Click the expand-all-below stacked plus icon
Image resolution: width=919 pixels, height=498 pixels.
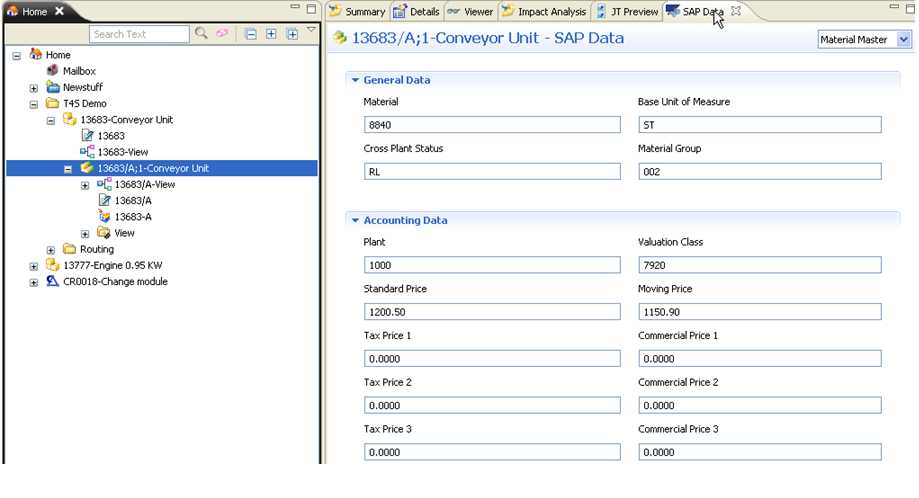coord(292,34)
